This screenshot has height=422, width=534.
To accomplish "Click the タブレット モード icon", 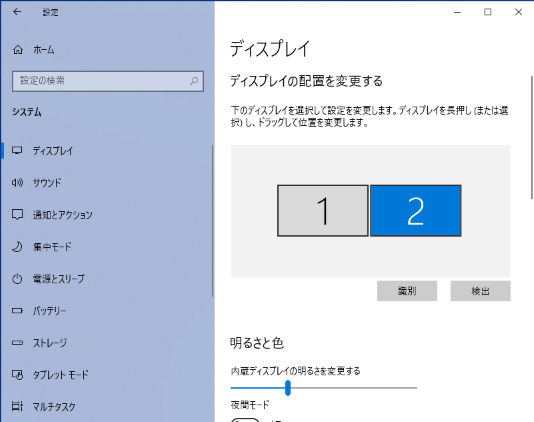I will tap(17, 375).
